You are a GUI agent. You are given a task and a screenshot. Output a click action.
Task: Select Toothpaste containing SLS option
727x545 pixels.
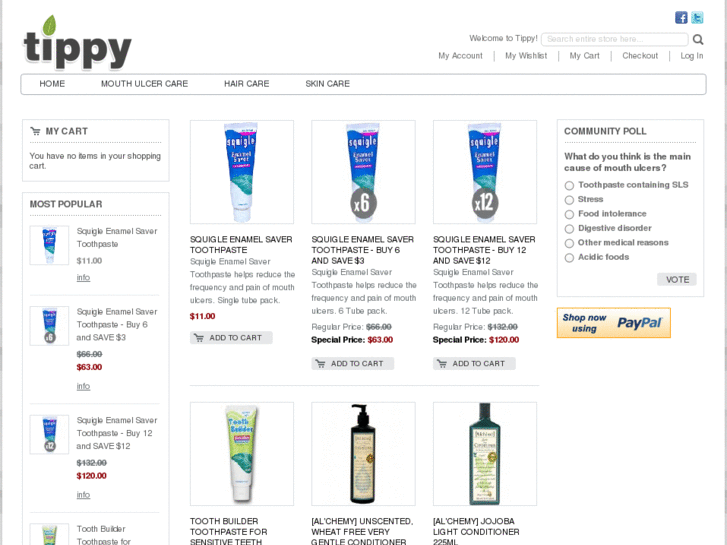(569, 186)
